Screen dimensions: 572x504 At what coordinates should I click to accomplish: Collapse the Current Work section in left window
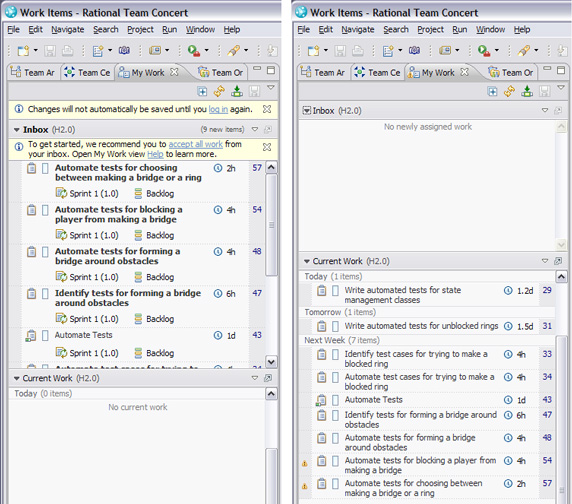coord(16,378)
